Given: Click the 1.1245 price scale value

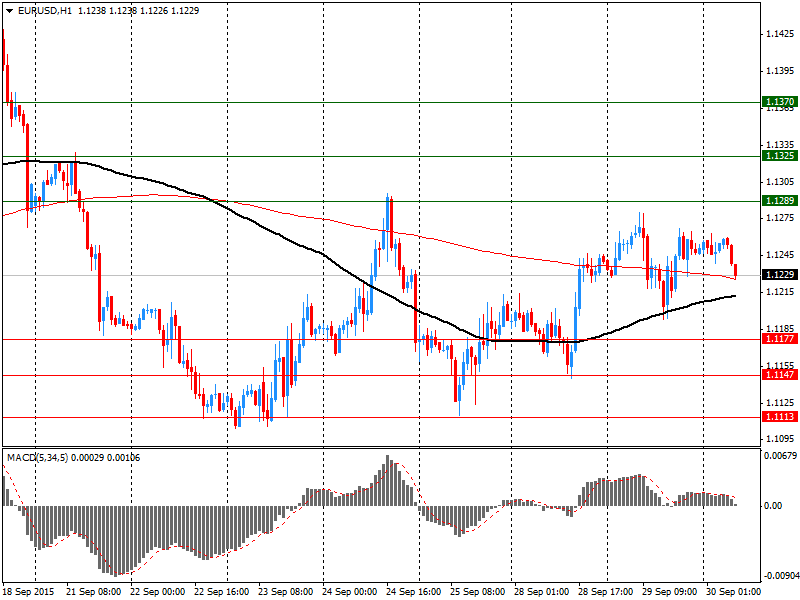Looking at the screenshot, I should (x=780, y=255).
